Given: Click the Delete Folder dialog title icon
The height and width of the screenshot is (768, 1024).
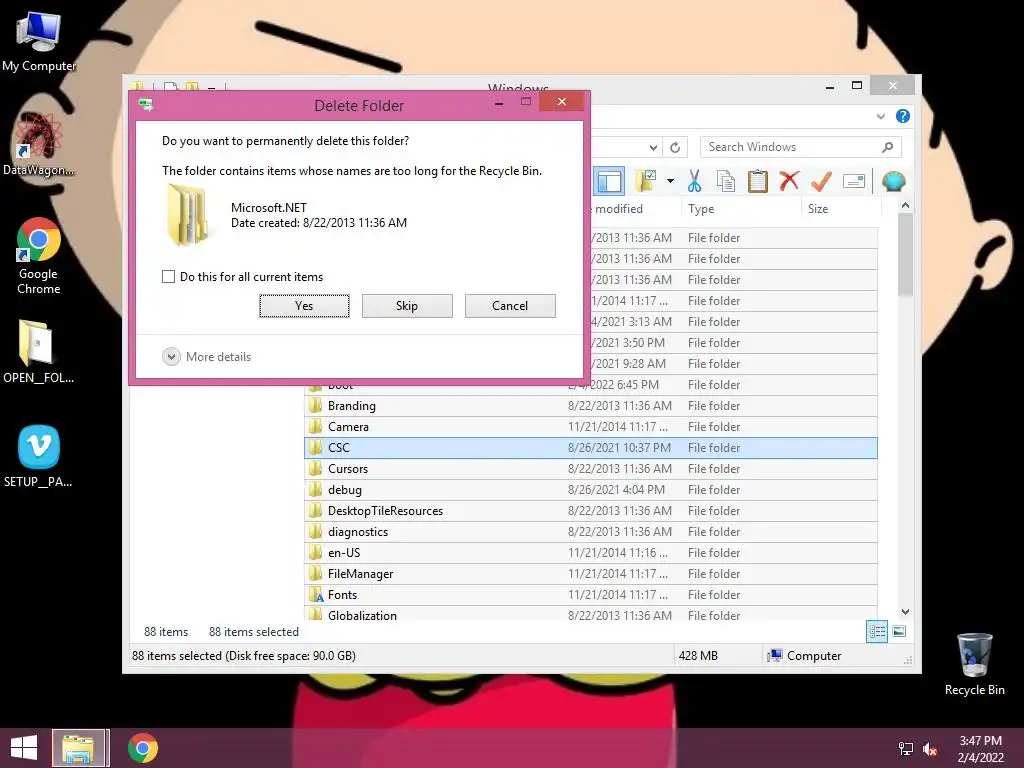Looking at the screenshot, I should (x=146, y=105).
